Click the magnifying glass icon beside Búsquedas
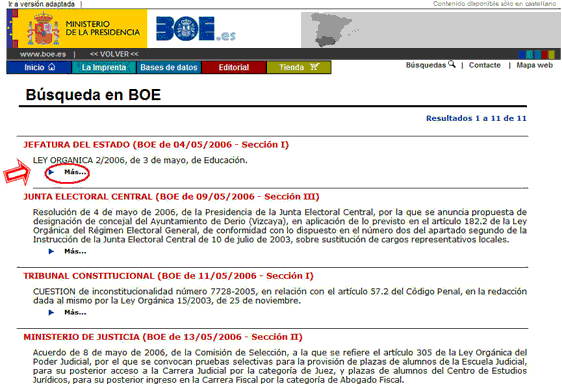 tap(452, 64)
